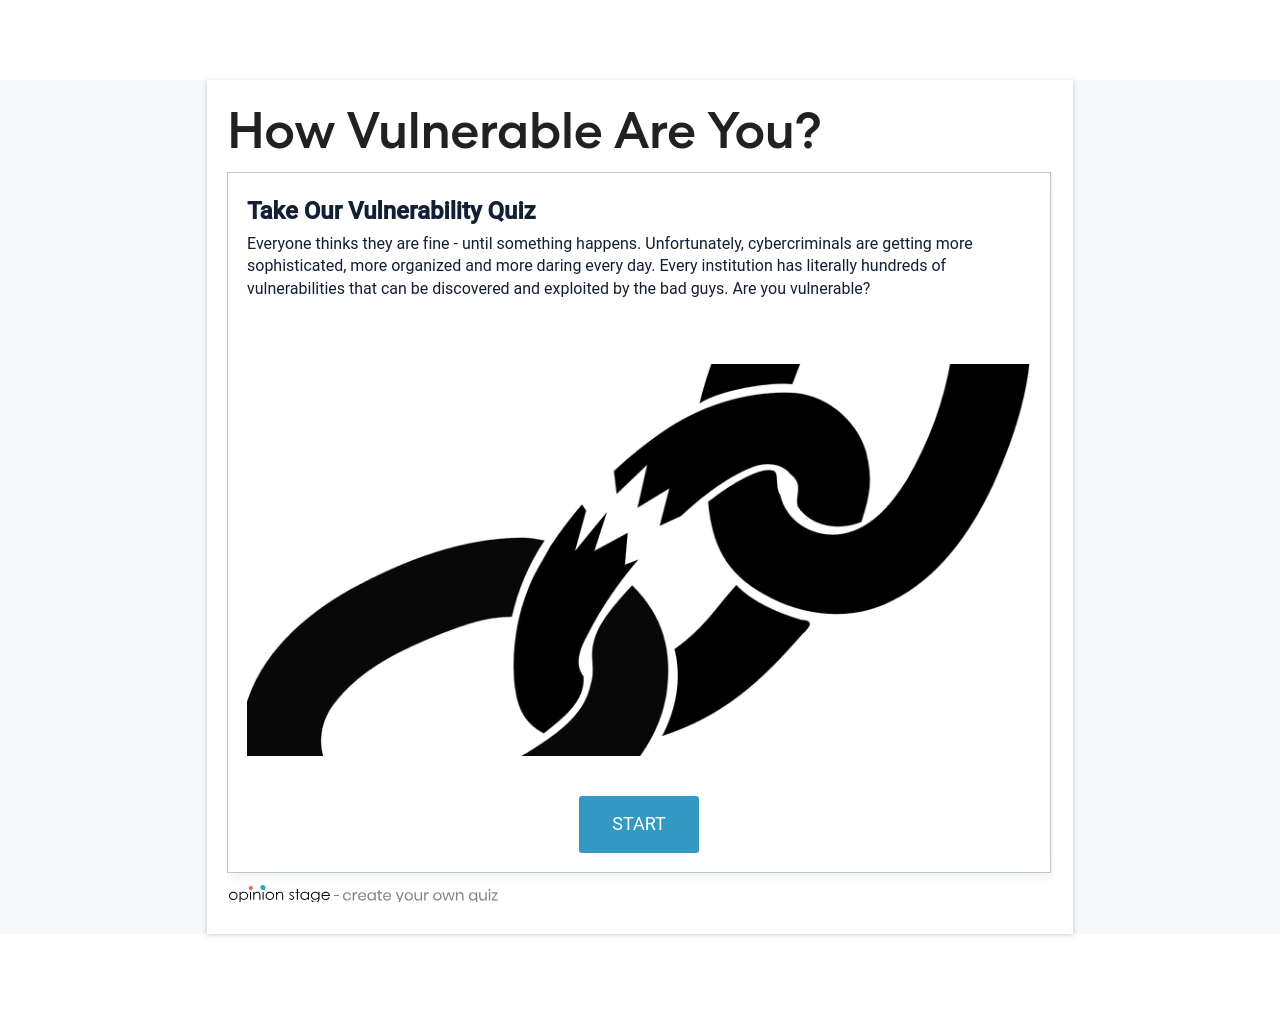
Task: Click the quiz card container border
Action: click(x=639, y=172)
